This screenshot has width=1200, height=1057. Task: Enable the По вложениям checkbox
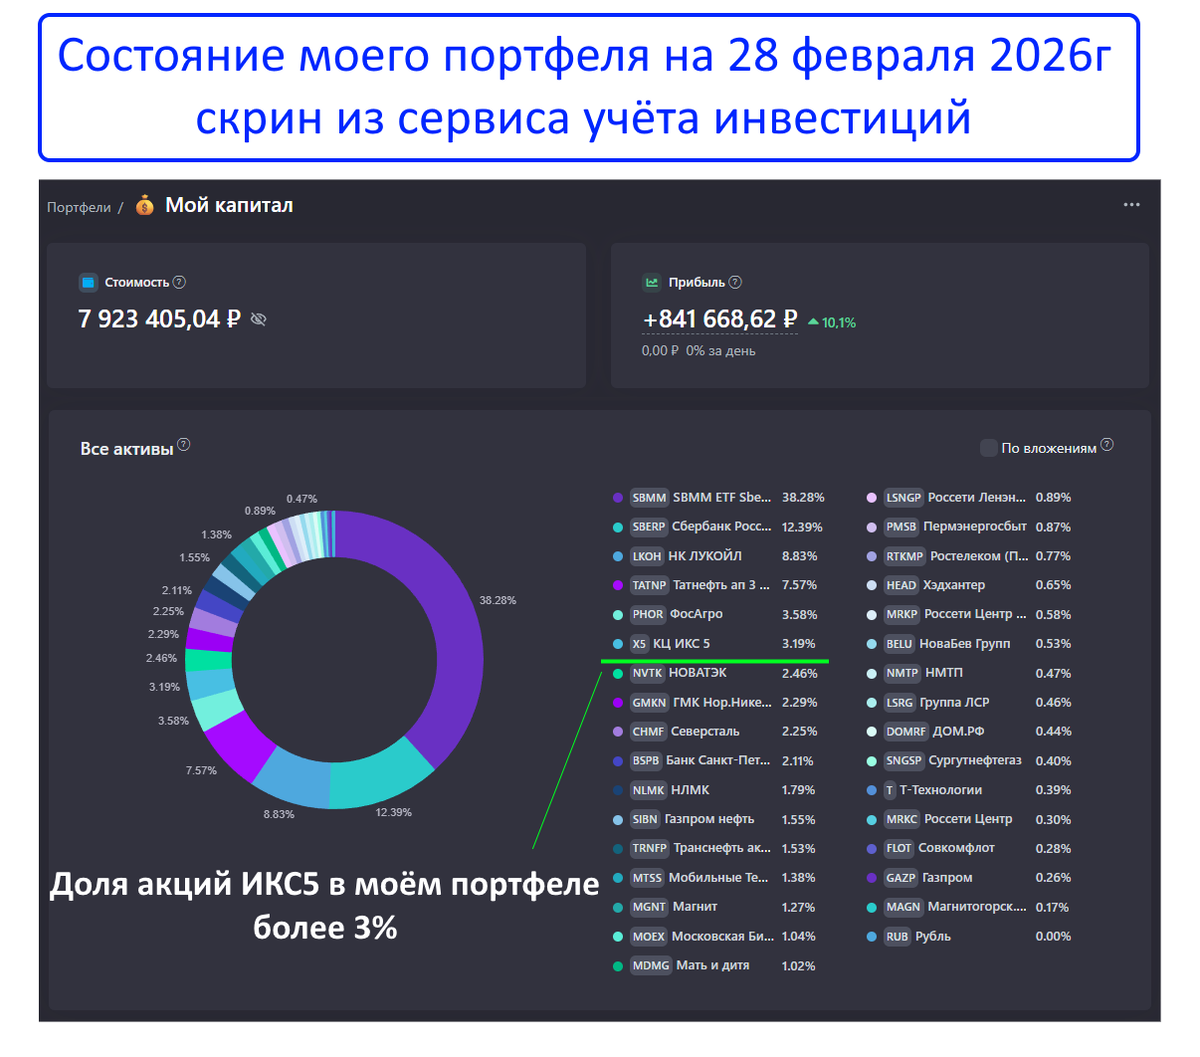pos(989,447)
